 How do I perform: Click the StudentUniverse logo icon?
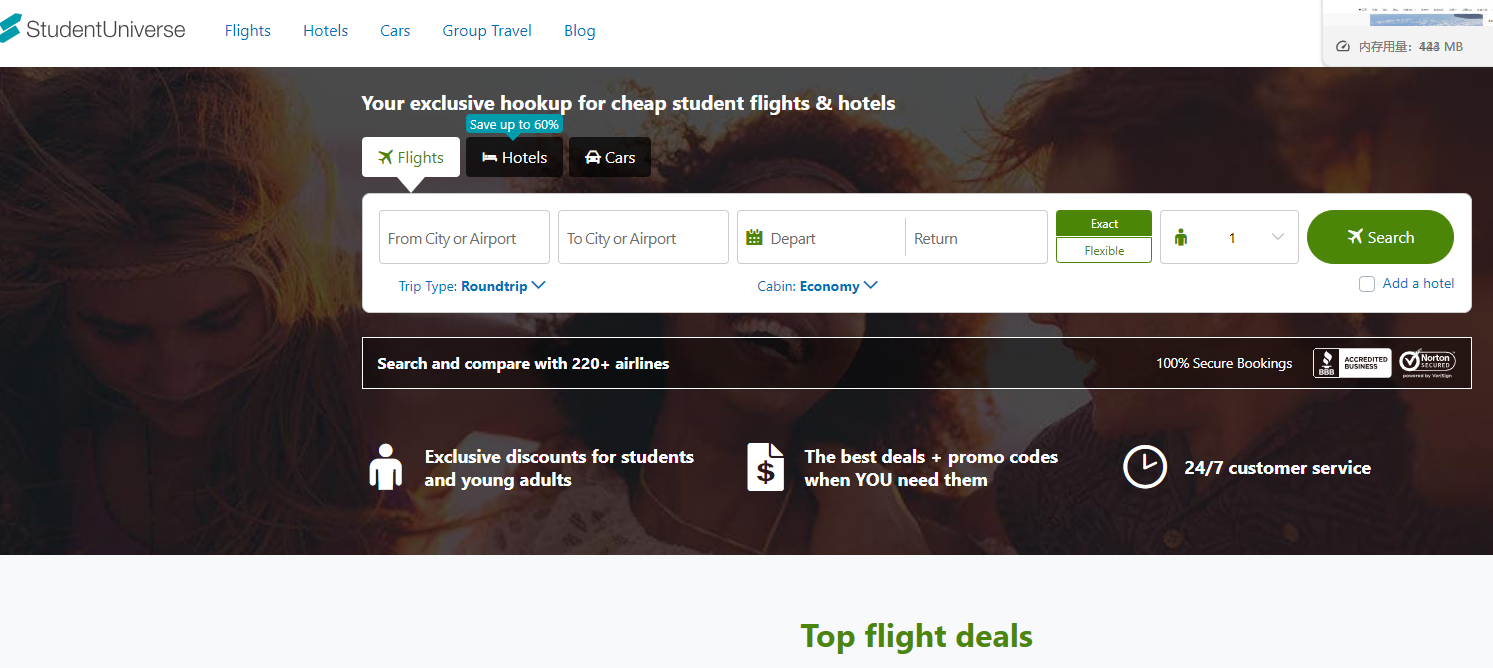pyautogui.click(x=9, y=29)
